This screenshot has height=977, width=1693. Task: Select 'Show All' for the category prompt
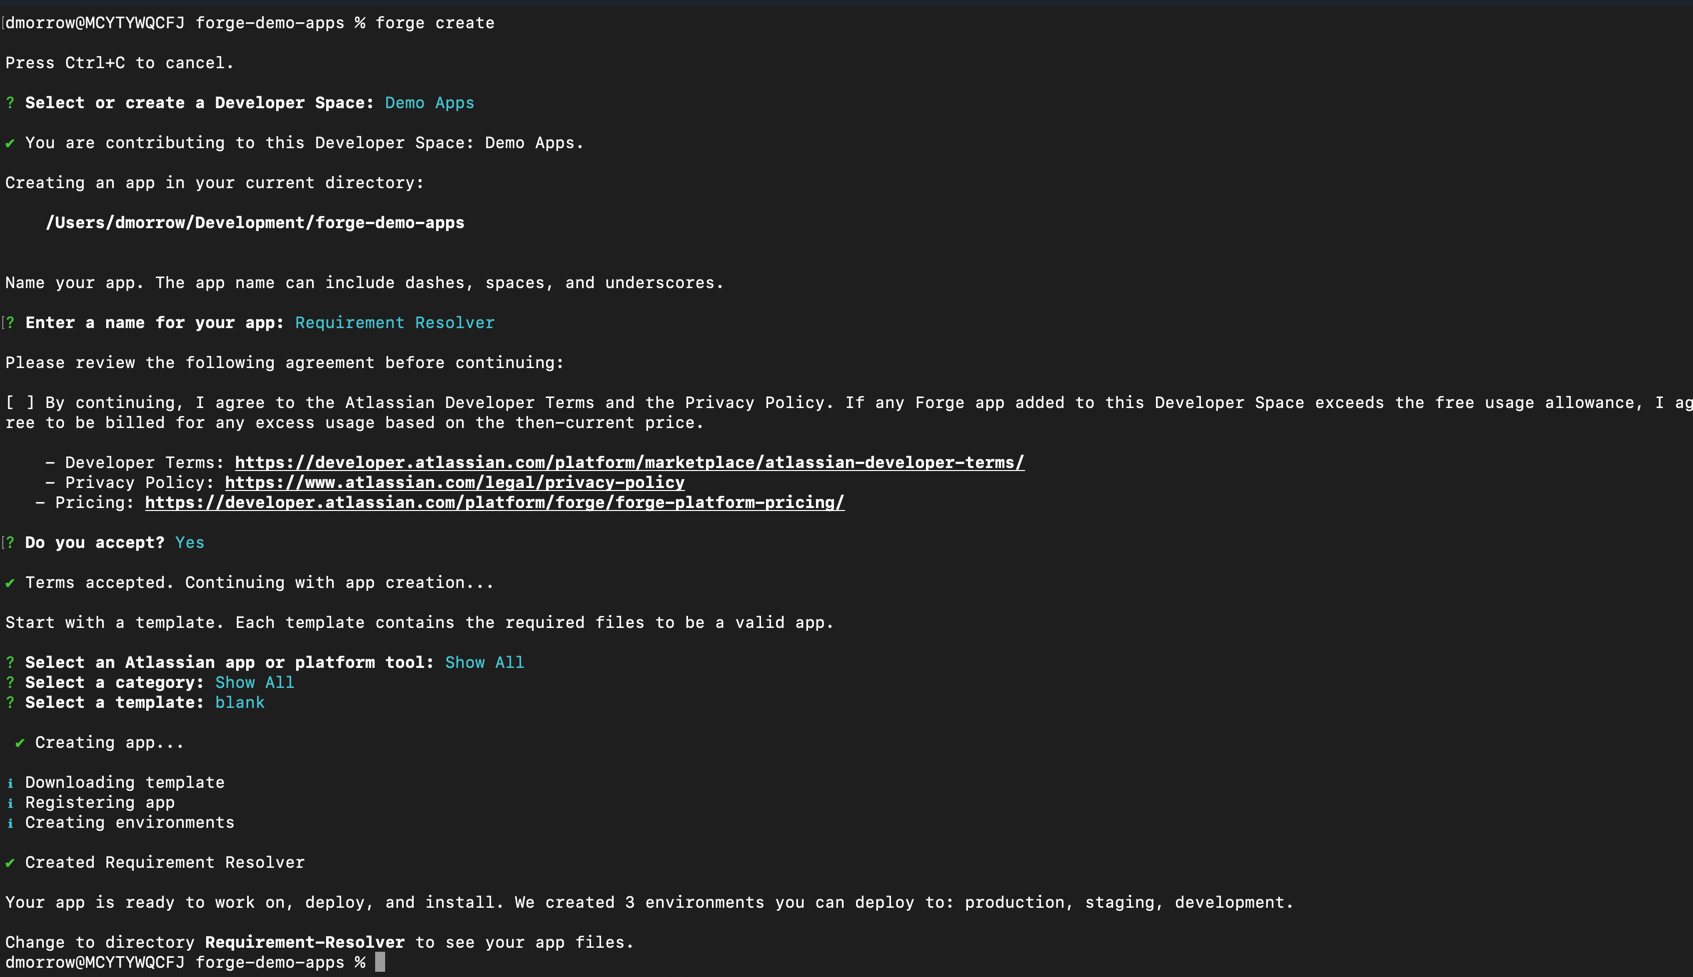[x=255, y=682]
